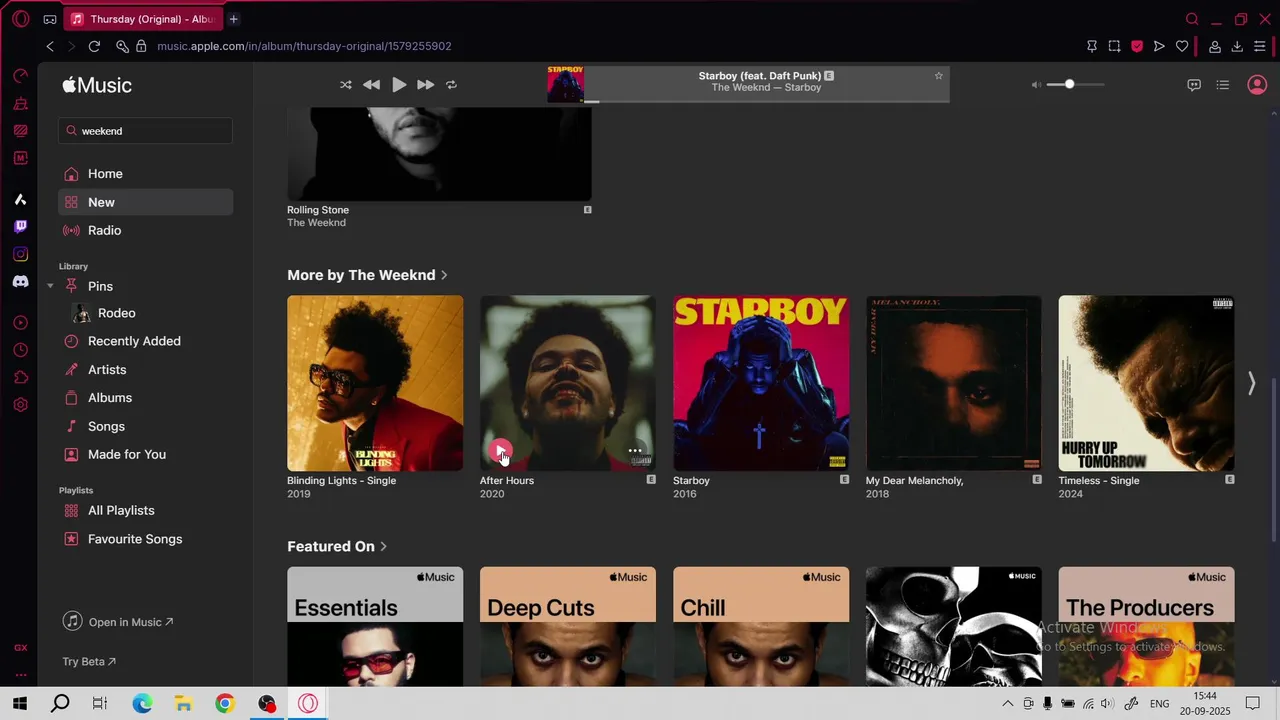Open the Essentials playlist tile
This screenshot has width=1280, height=720.
coord(375,626)
